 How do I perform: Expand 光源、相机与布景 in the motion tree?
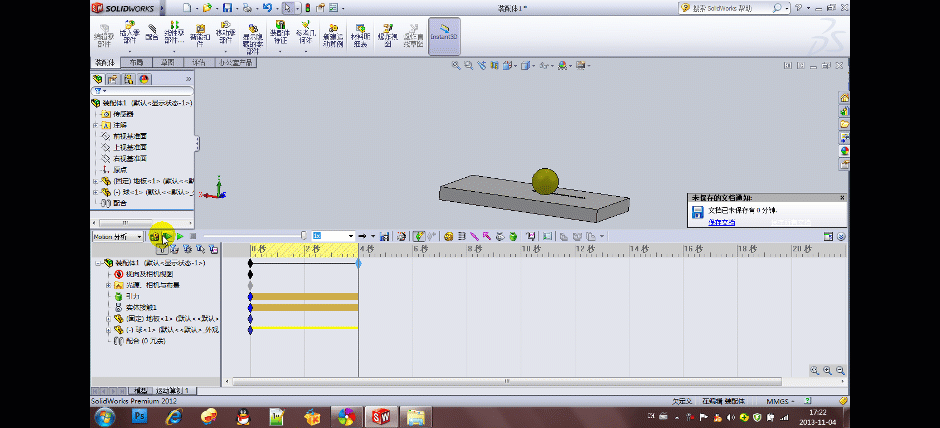(109, 285)
